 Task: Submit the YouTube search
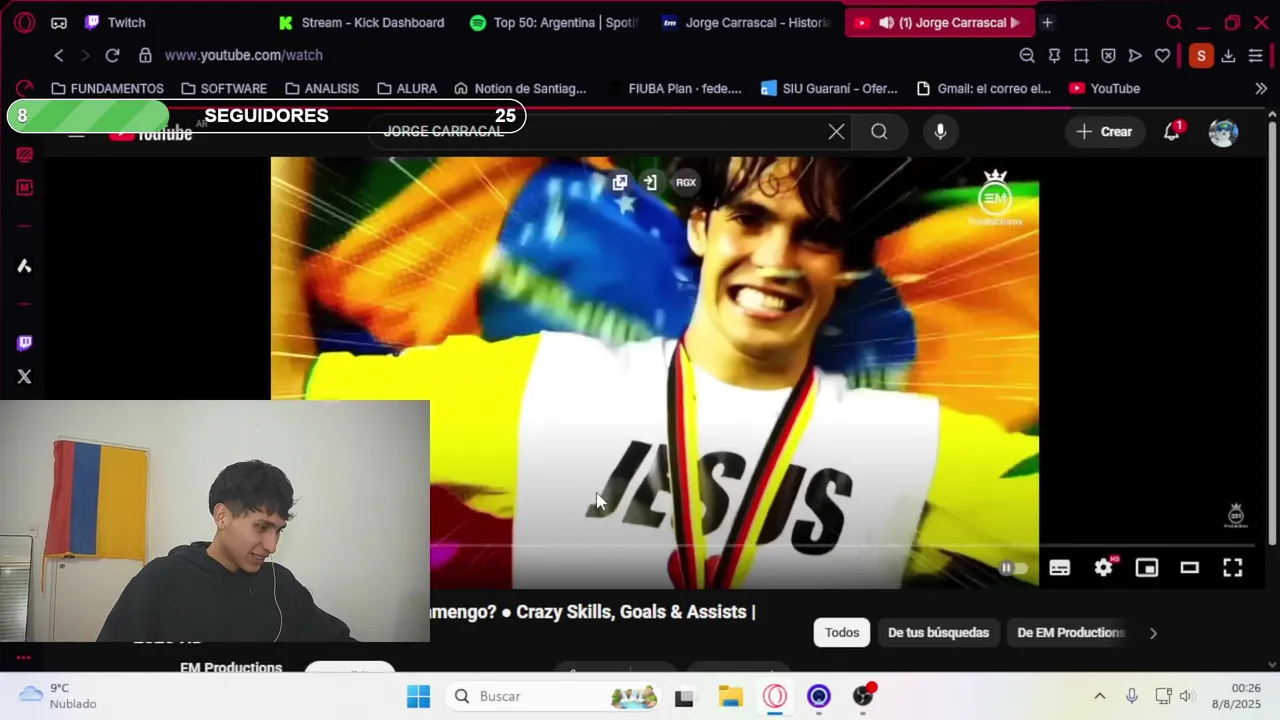tap(879, 132)
